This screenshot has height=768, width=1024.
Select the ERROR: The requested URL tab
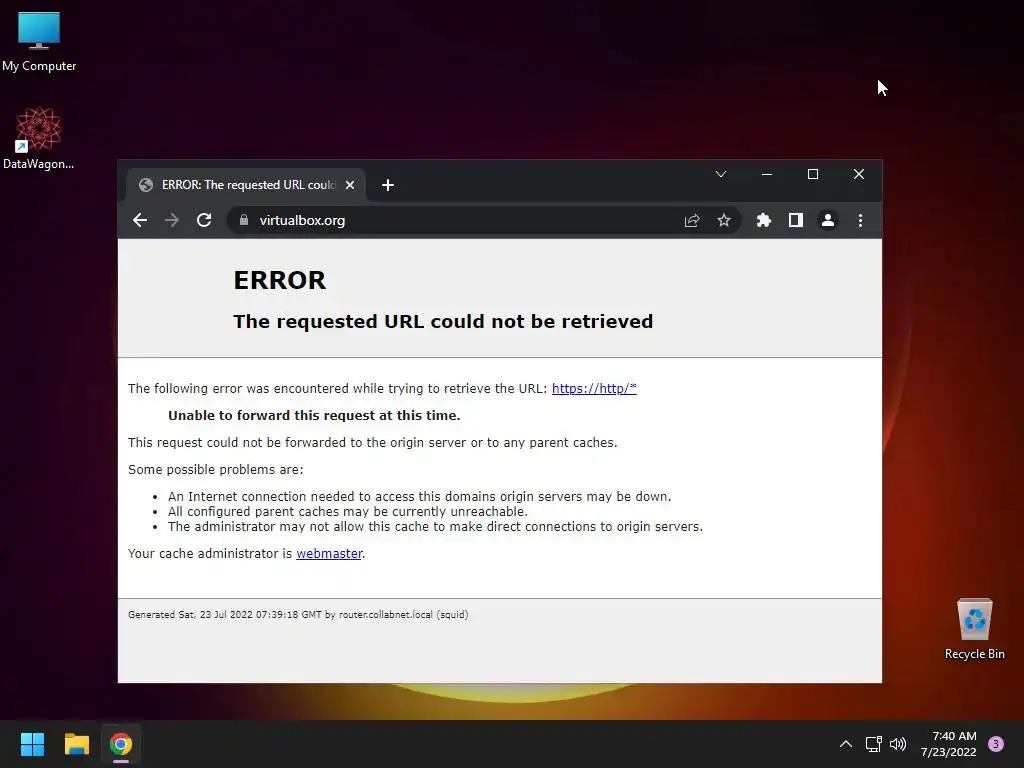tap(246, 185)
